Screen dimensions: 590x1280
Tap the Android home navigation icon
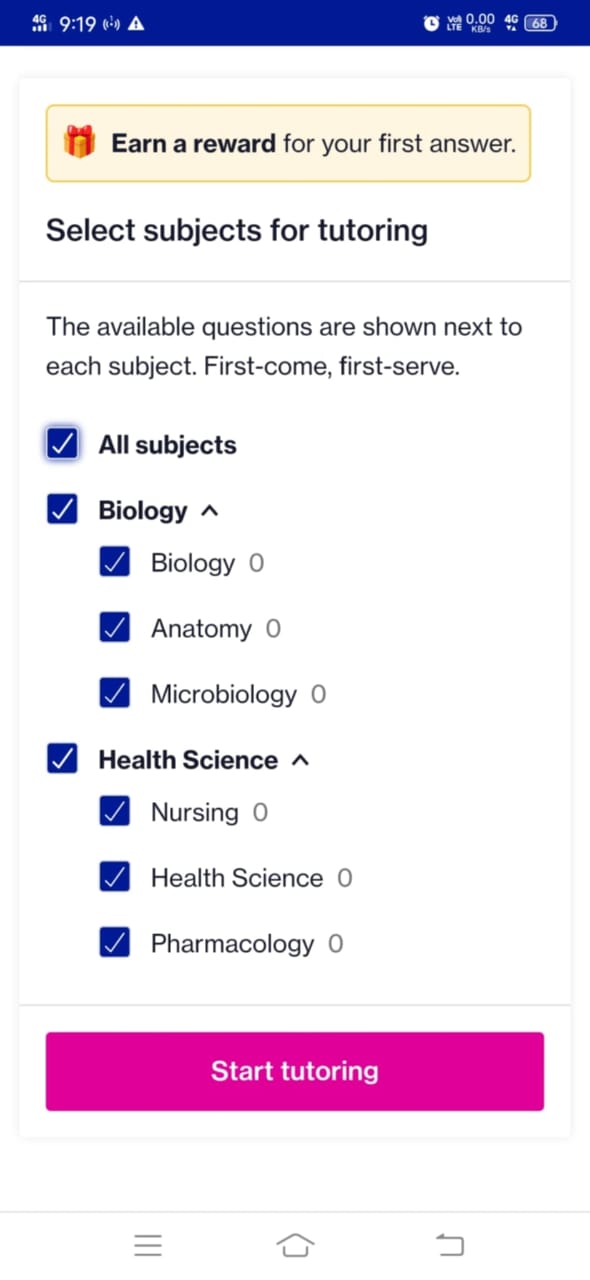295,1245
